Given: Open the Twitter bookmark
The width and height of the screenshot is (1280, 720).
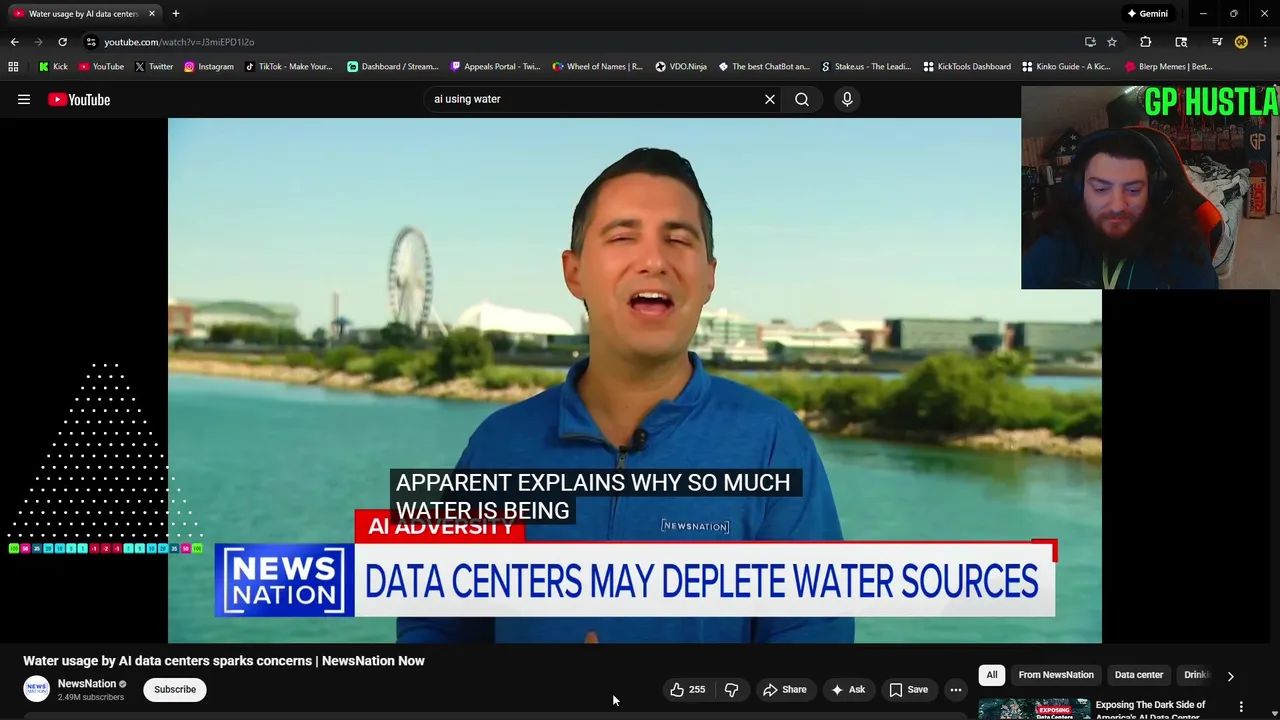Looking at the screenshot, I should (x=154, y=67).
